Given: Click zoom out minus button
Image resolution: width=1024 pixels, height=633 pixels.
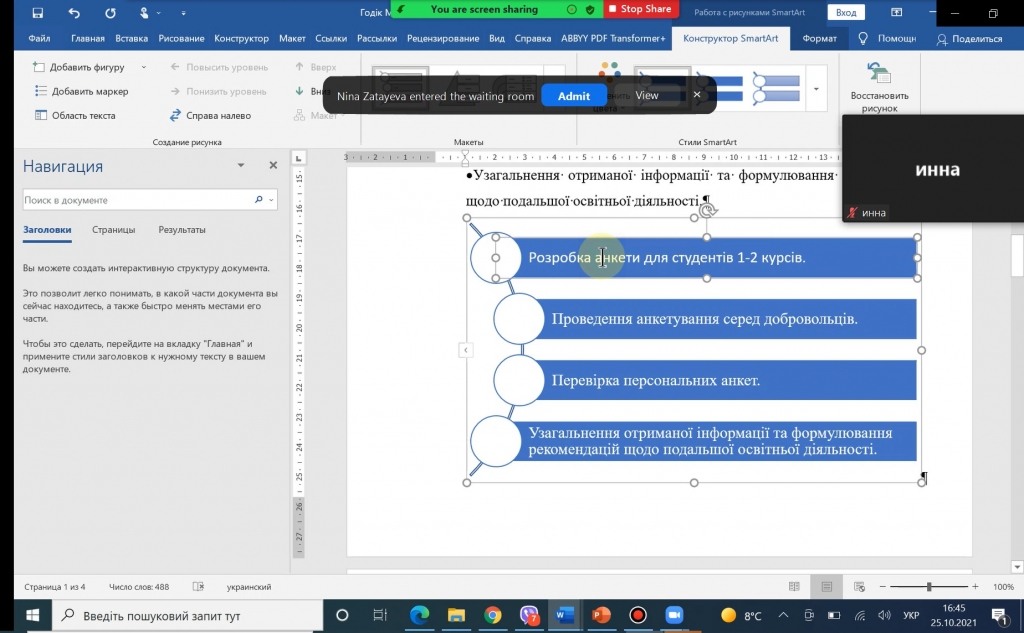Looking at the screenshot, I should 882,587.
